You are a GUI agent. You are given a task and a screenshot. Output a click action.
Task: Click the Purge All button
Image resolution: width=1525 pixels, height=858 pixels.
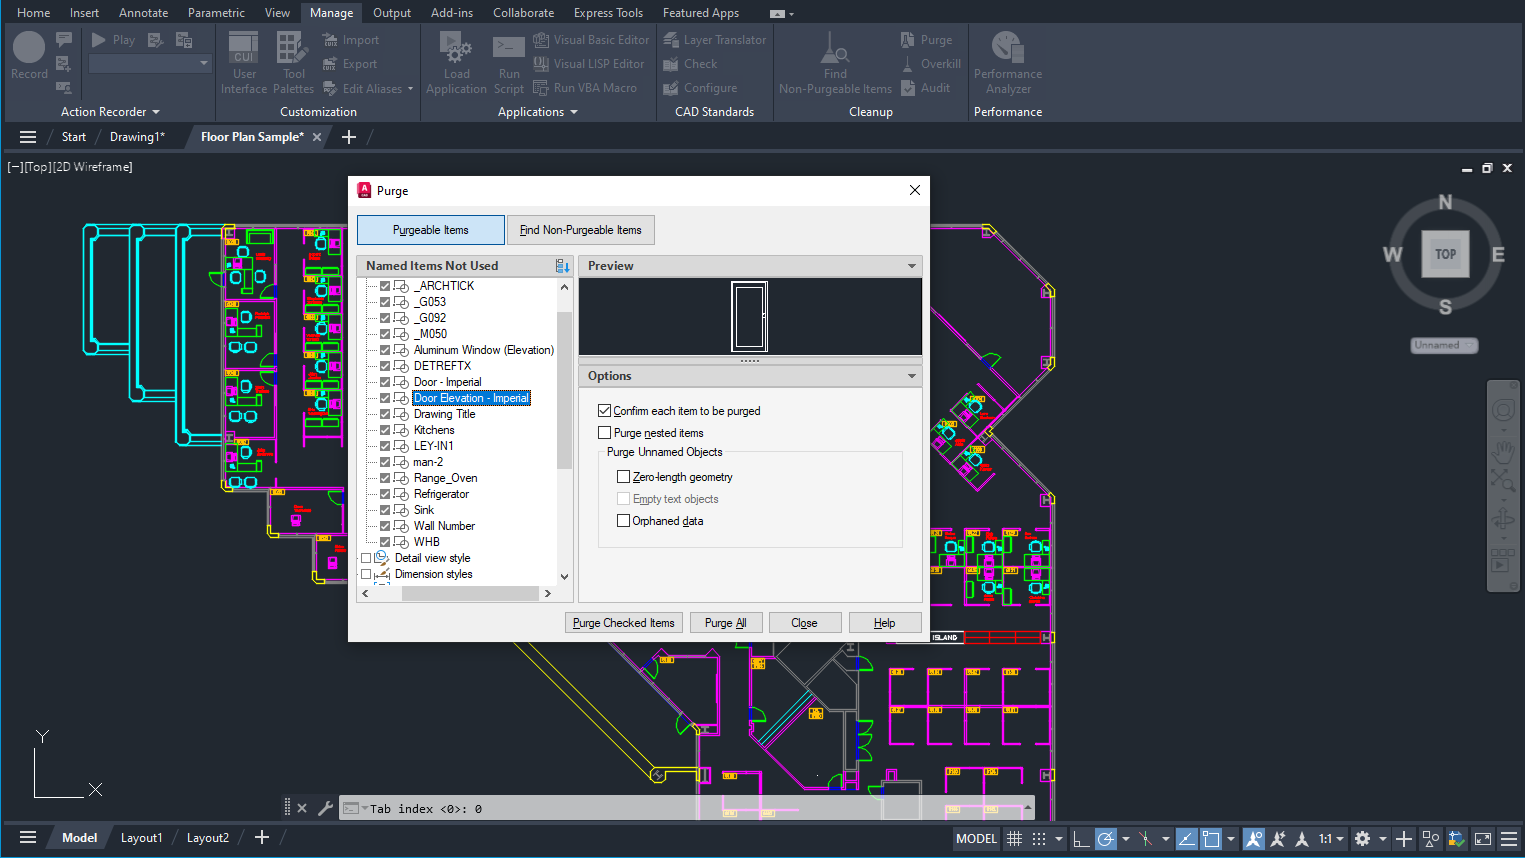pos(726,622)
